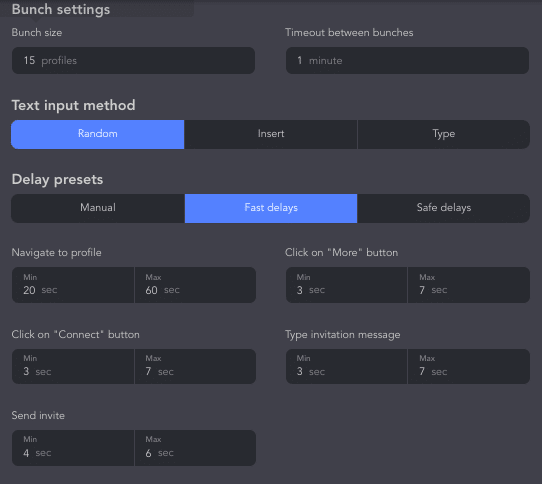Screen dimensions: 542x484
Task: Click the "Bunch settings" heading
Action: [61, 10]
